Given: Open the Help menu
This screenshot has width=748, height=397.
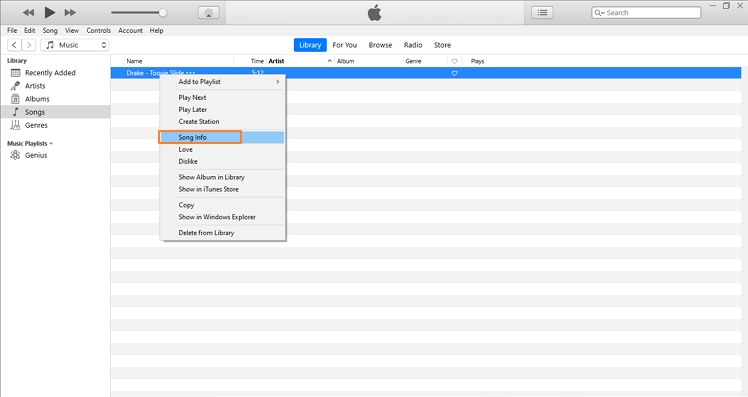Looking at the screenshot, I should 156,31.
